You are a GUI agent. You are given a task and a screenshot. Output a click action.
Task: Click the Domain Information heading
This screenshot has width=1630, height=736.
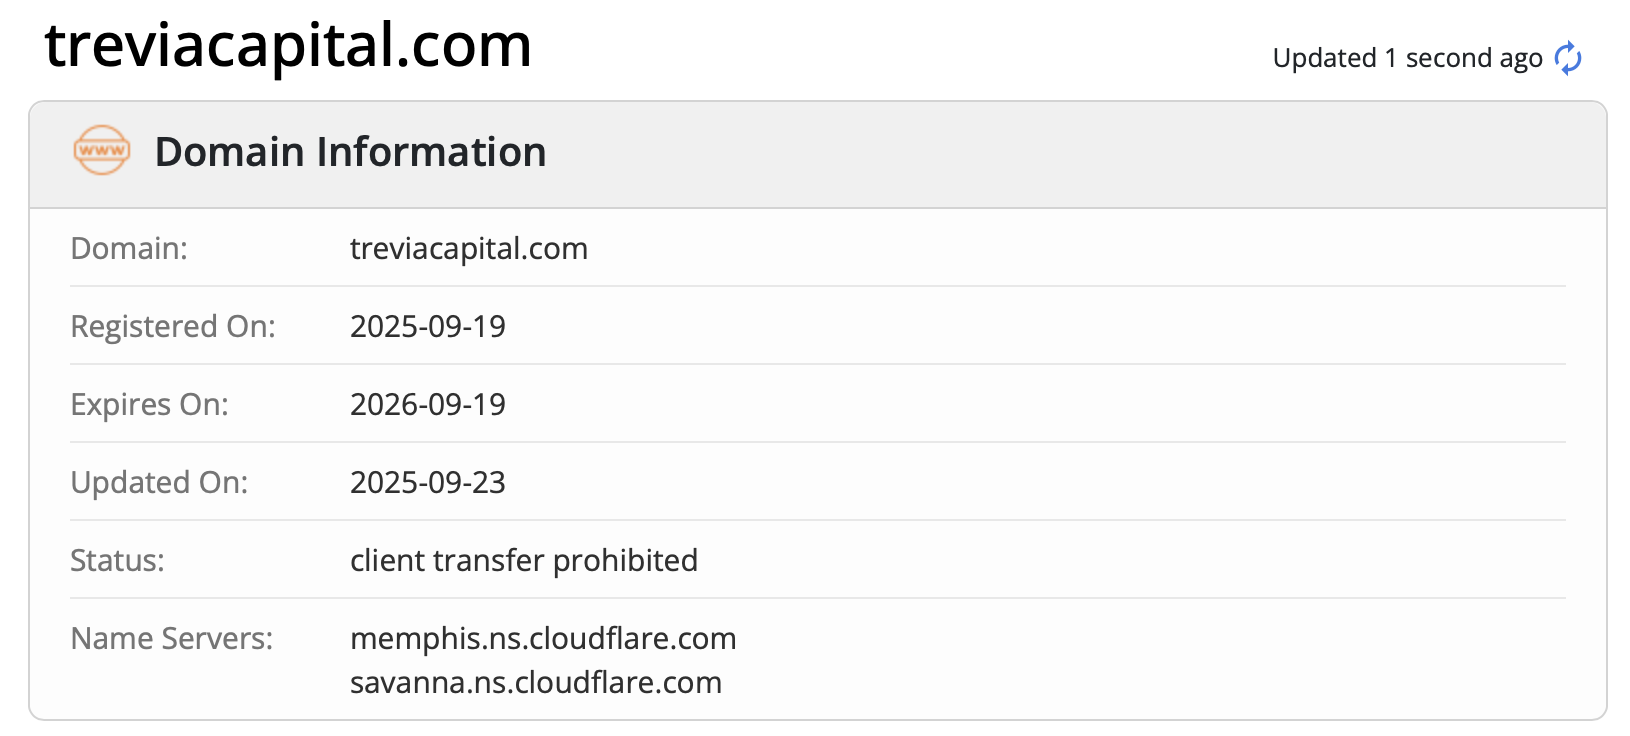click(350, 152)
